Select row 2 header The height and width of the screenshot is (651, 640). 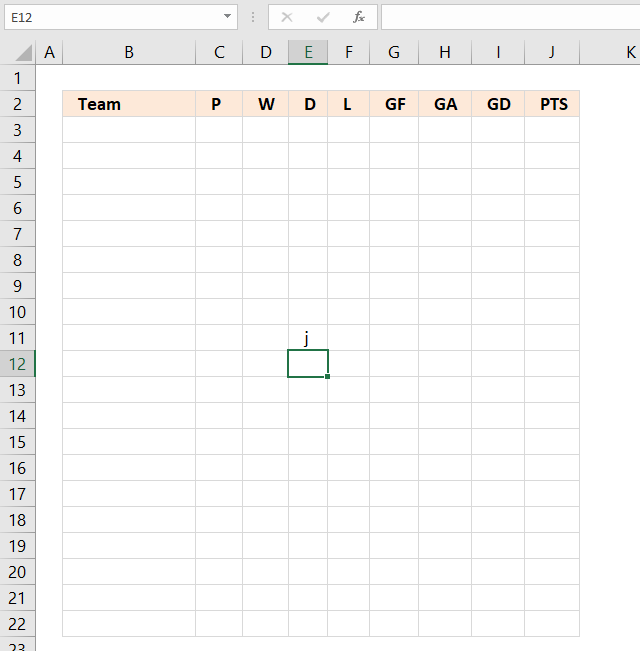pyautogui.click(x=17, y=104)
